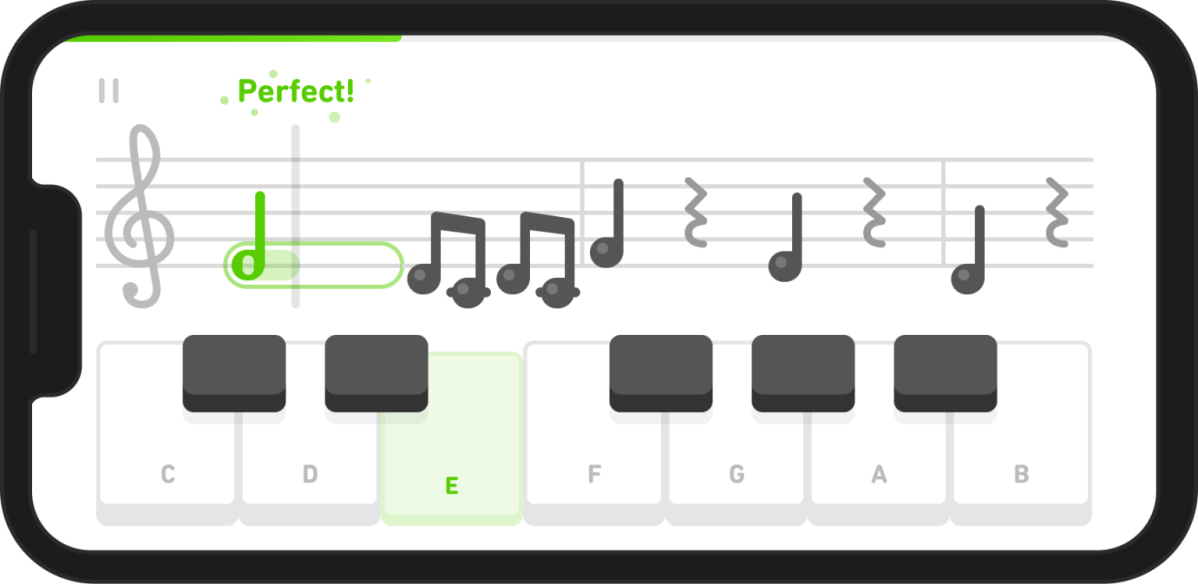Tap the green half note on the staff

click(x=250, y=235)
